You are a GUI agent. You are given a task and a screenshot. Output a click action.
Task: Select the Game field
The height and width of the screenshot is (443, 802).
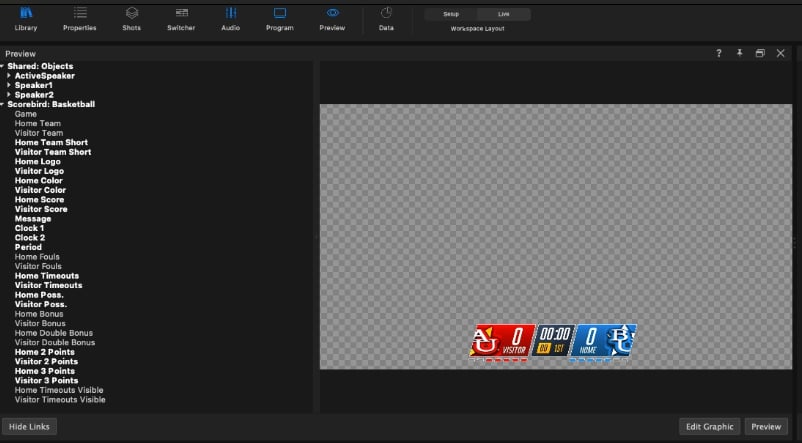[26, 114]
